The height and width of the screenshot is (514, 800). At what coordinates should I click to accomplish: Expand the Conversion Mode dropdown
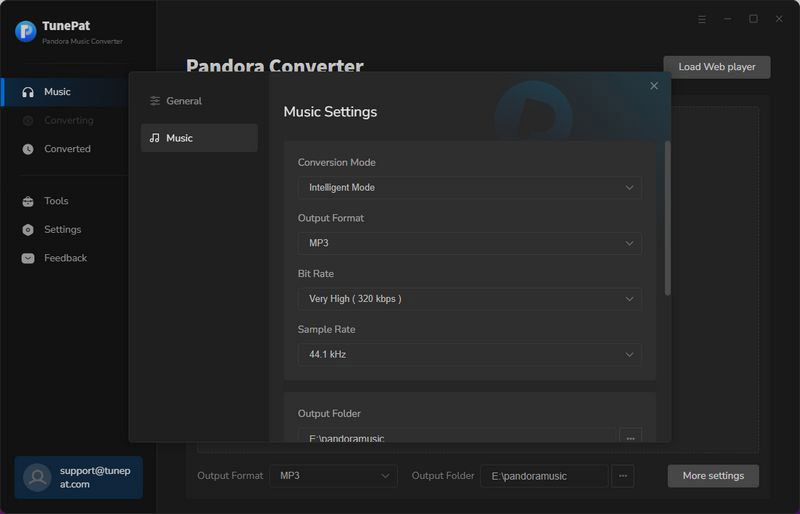point(469,187)
